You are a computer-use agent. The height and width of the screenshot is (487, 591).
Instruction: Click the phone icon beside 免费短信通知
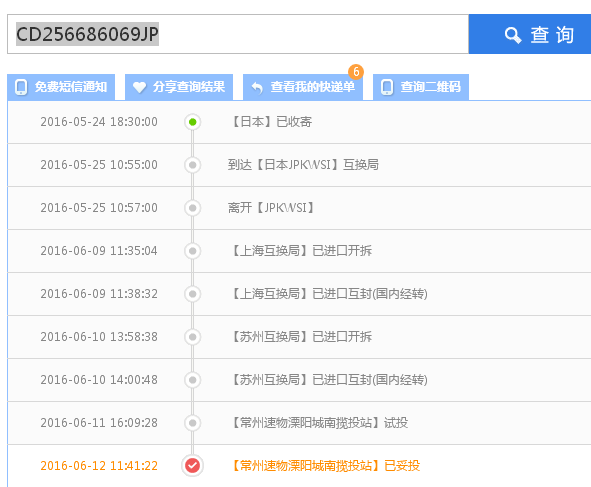(x=21, y=87)
